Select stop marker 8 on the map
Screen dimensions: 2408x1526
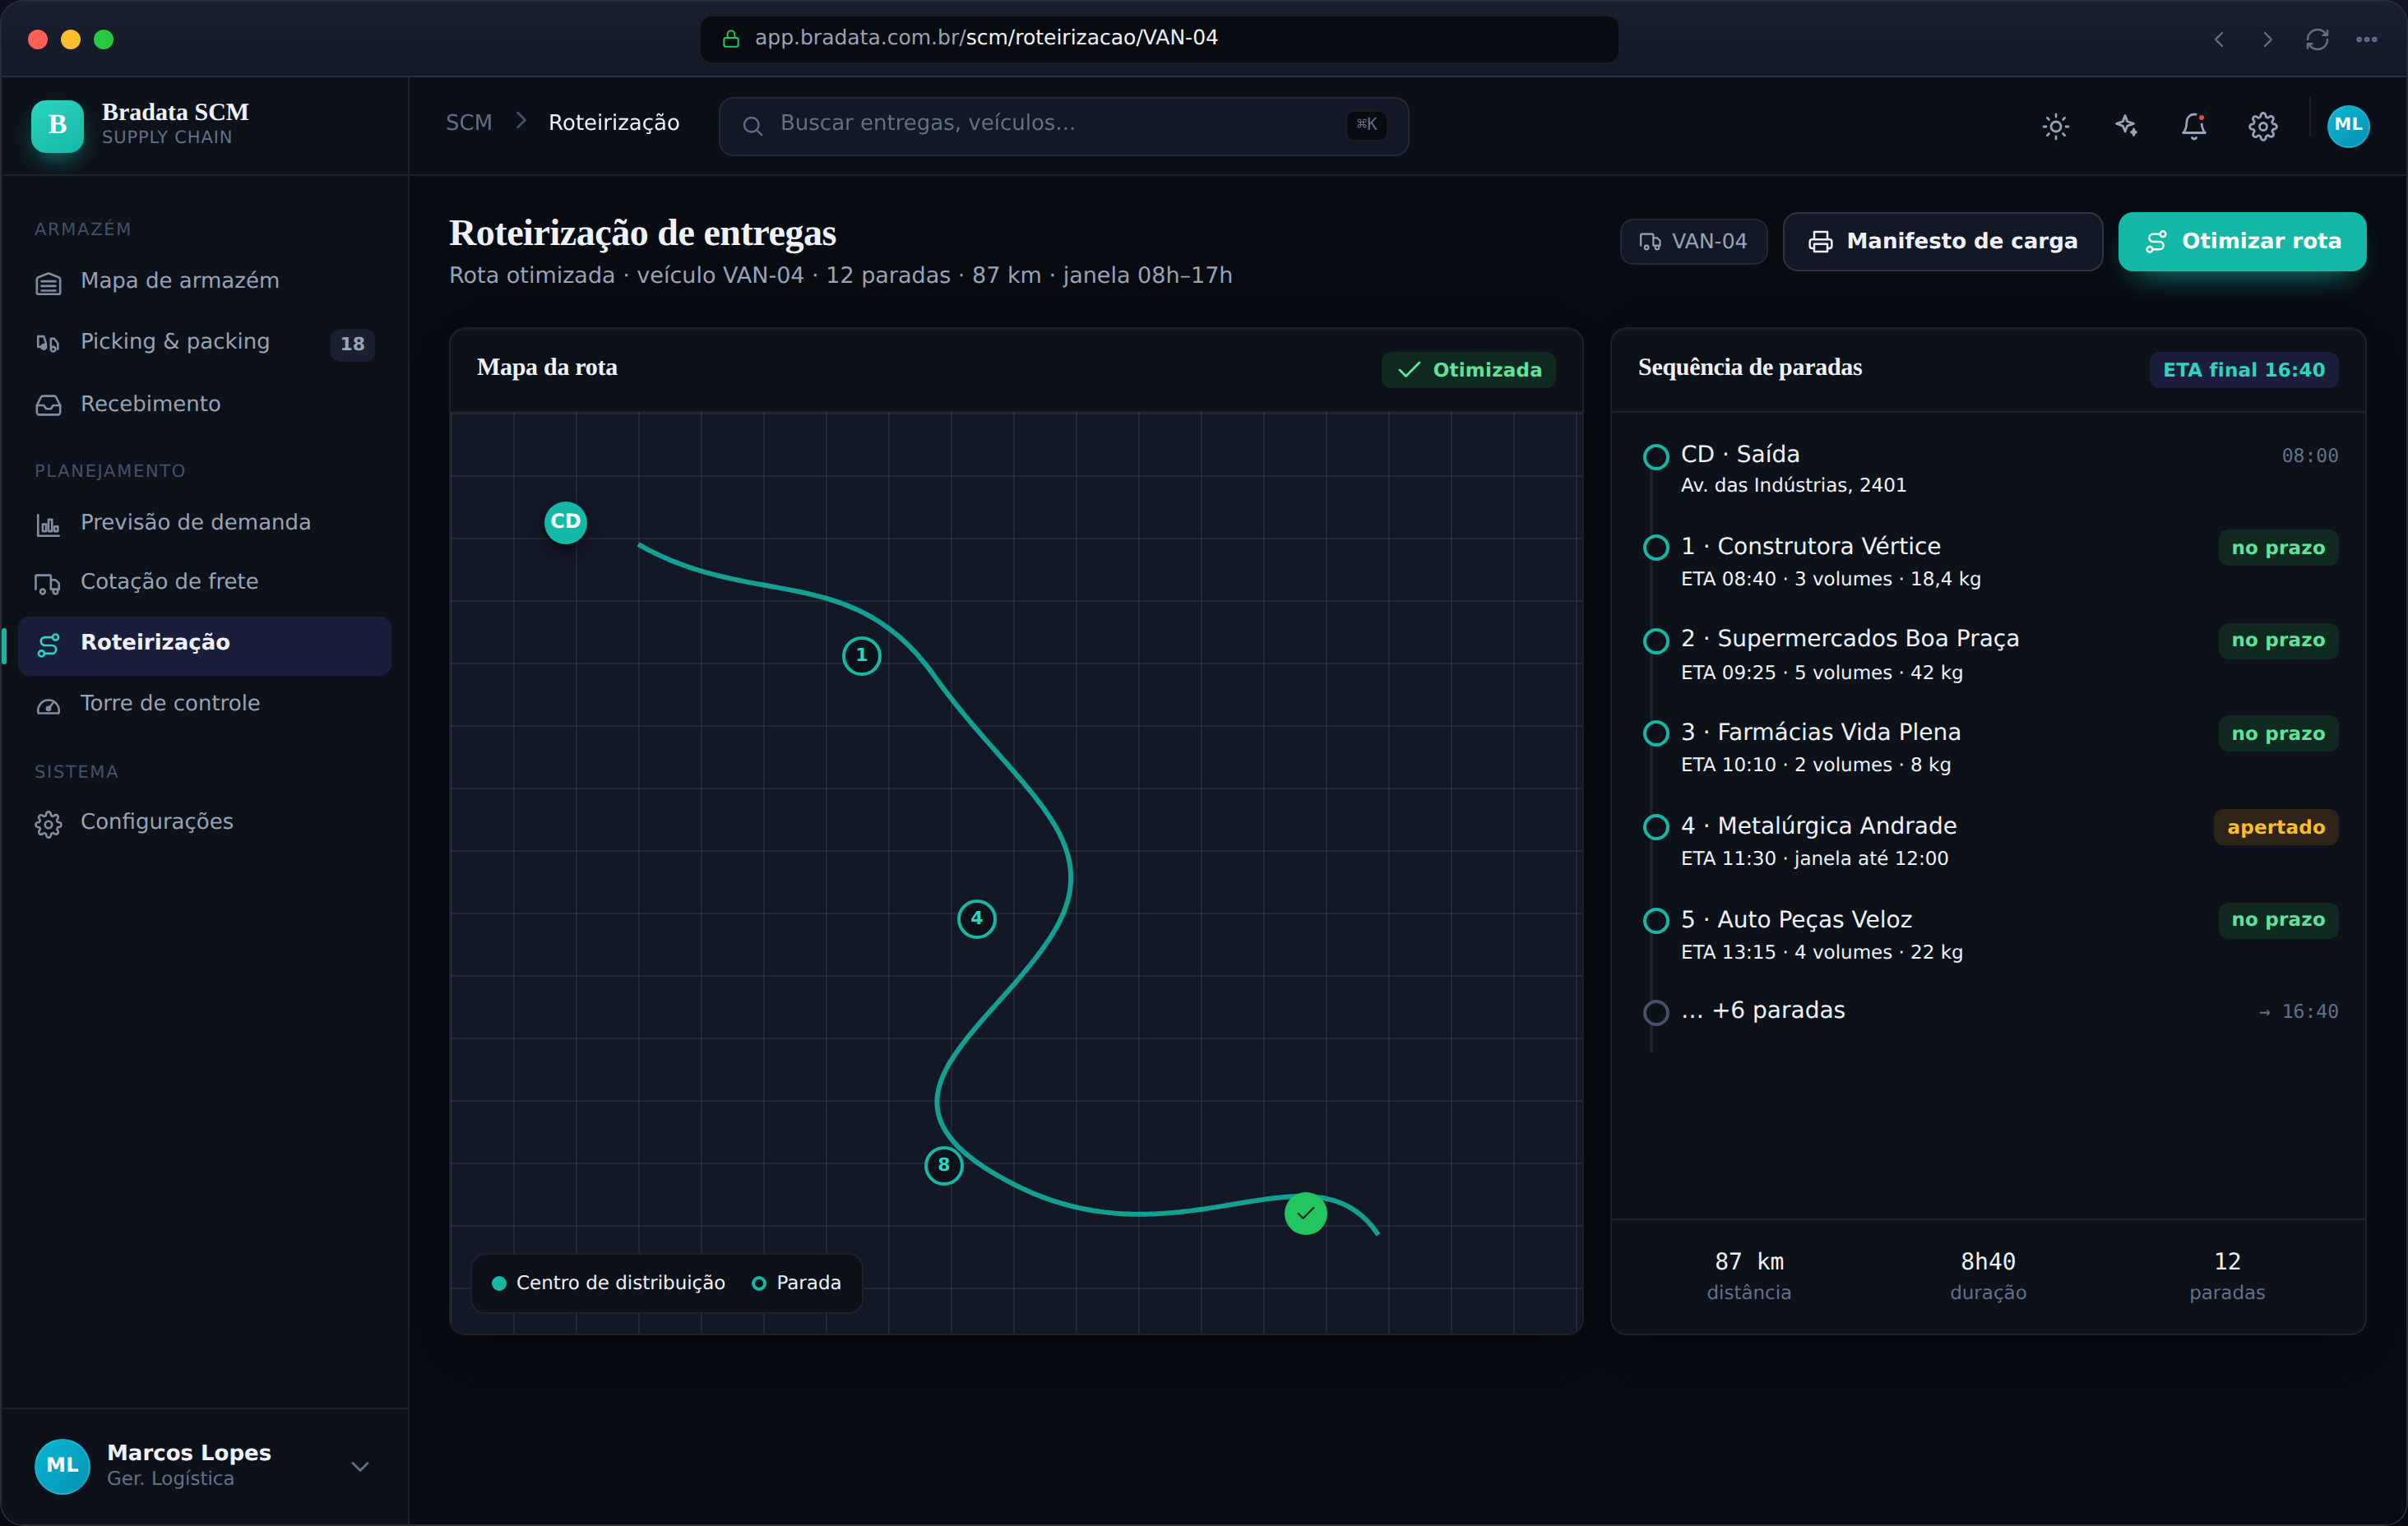[x=943, y=1165]
